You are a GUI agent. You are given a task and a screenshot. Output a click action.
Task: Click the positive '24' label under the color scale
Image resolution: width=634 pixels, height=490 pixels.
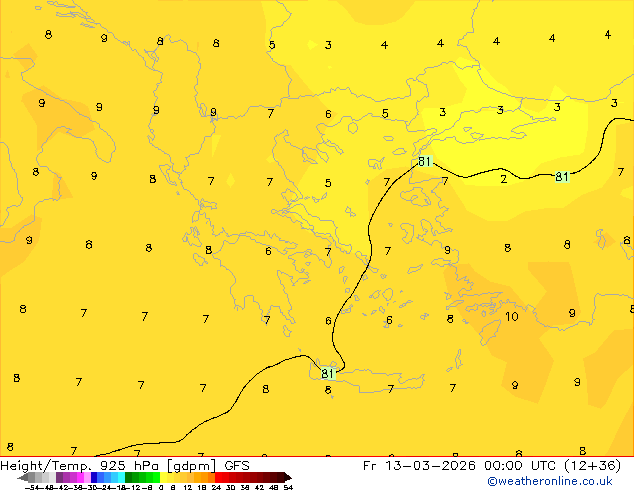coord(216,488)
